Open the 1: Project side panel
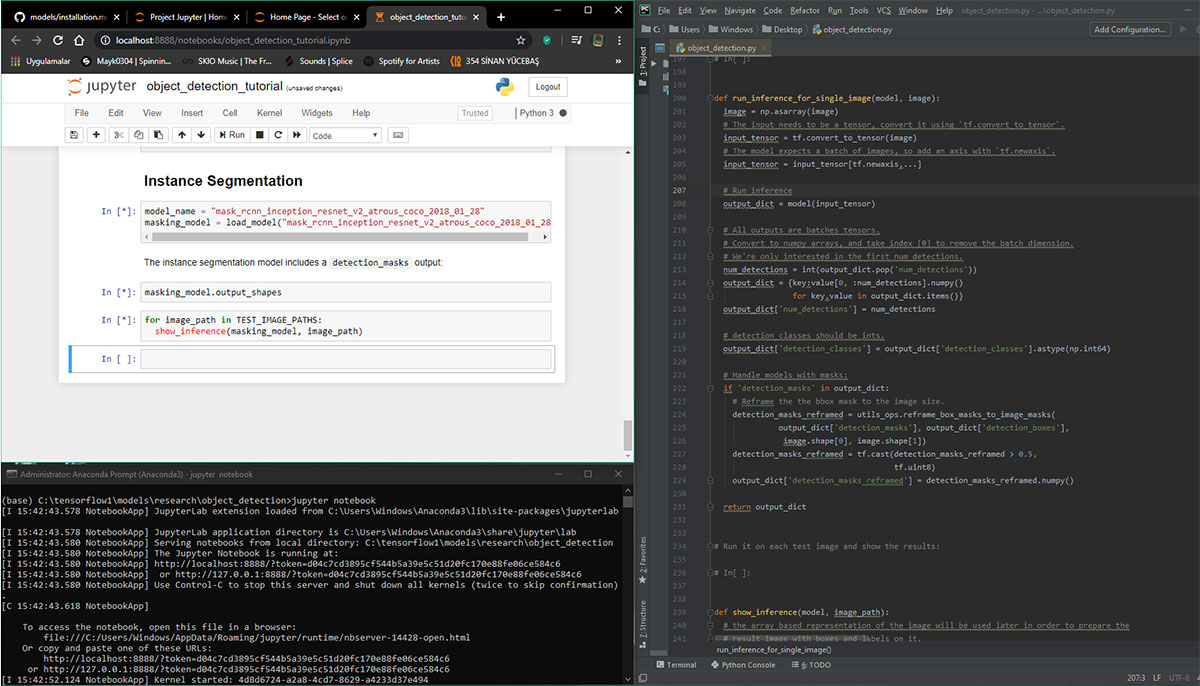The width and height of the screenshot is (1200, 686). (643, 66)
